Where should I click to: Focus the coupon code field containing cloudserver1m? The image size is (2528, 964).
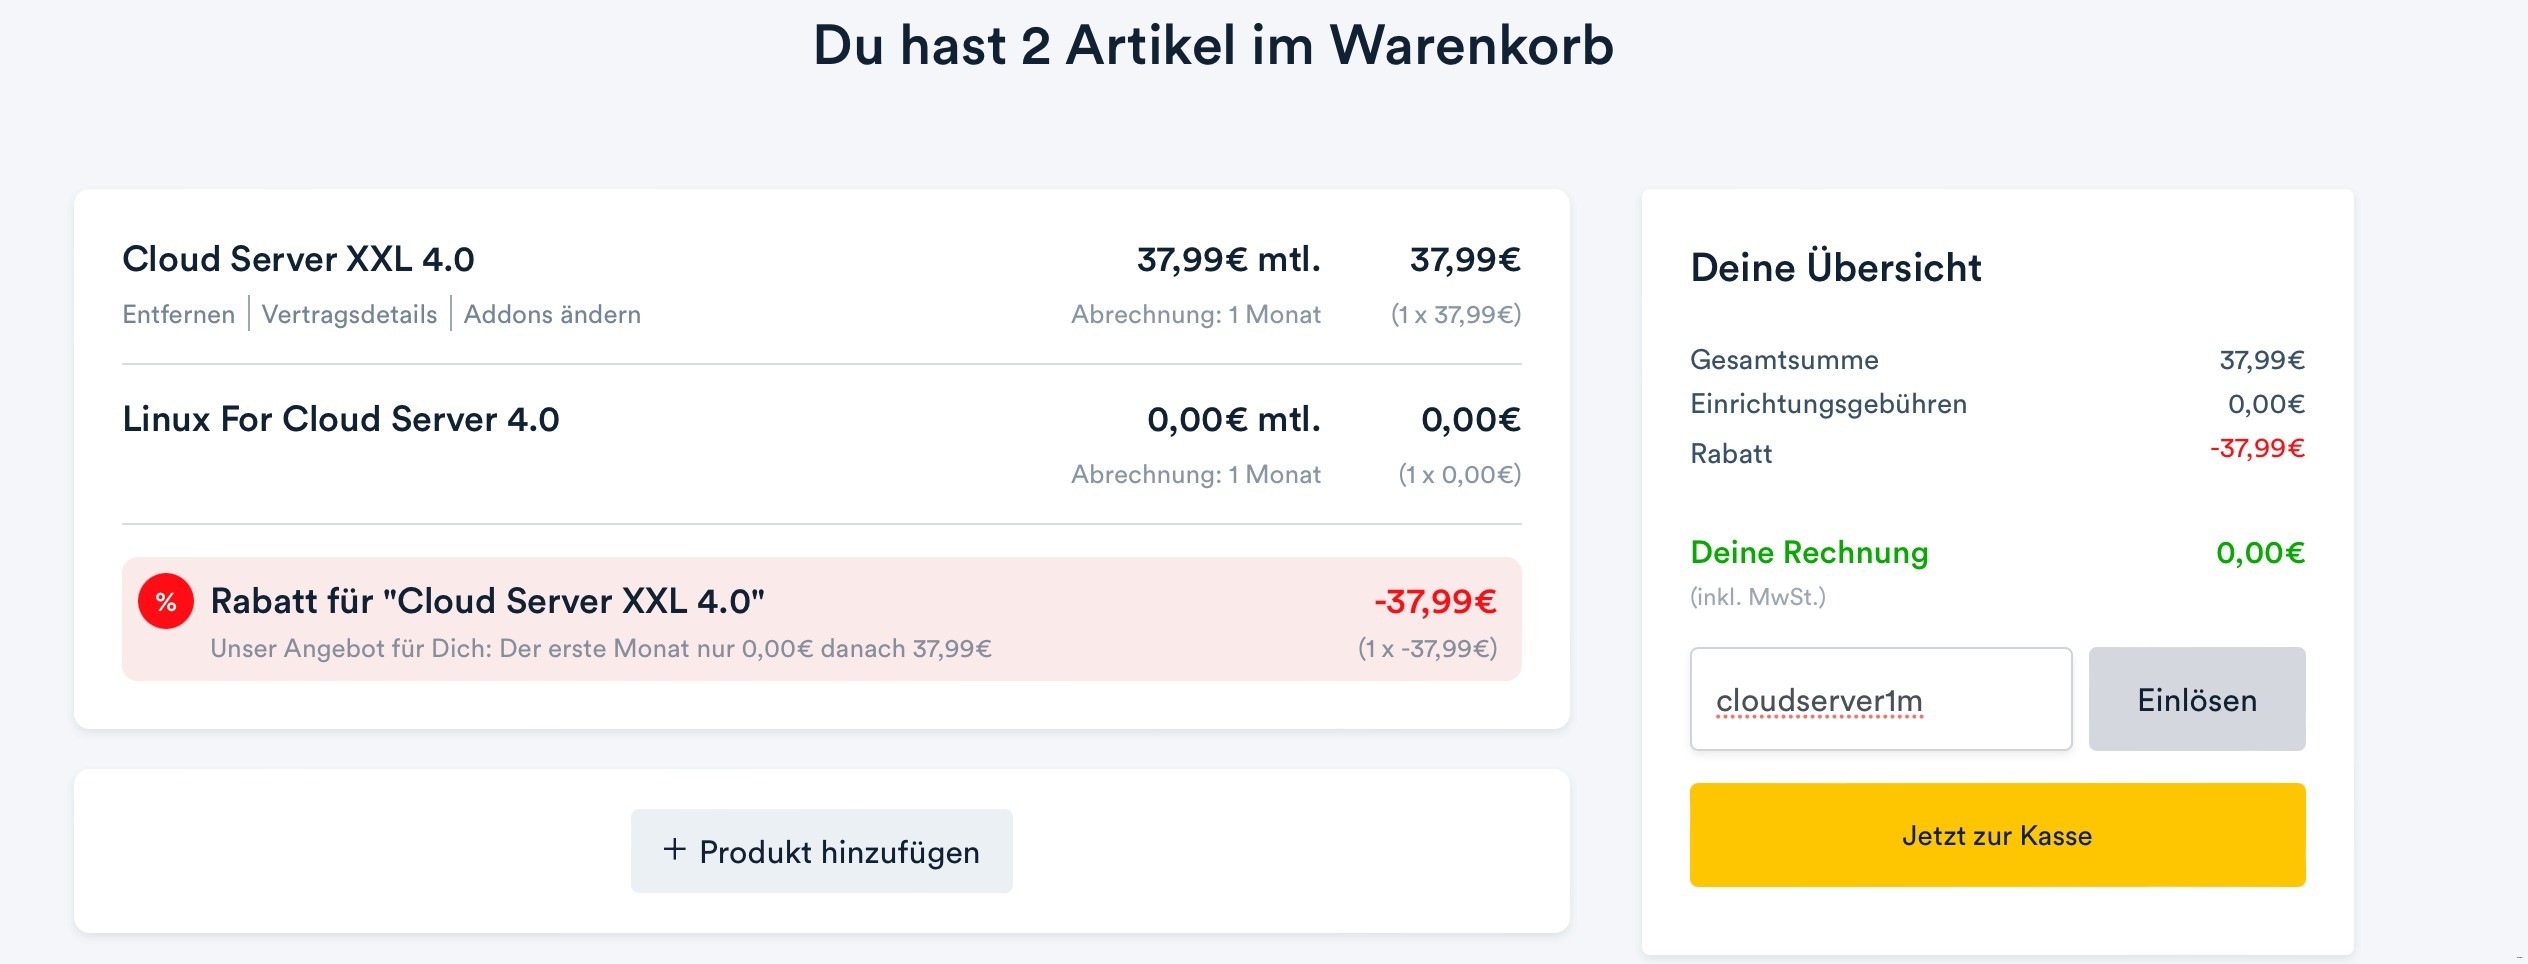click(x=1880, y=700)
